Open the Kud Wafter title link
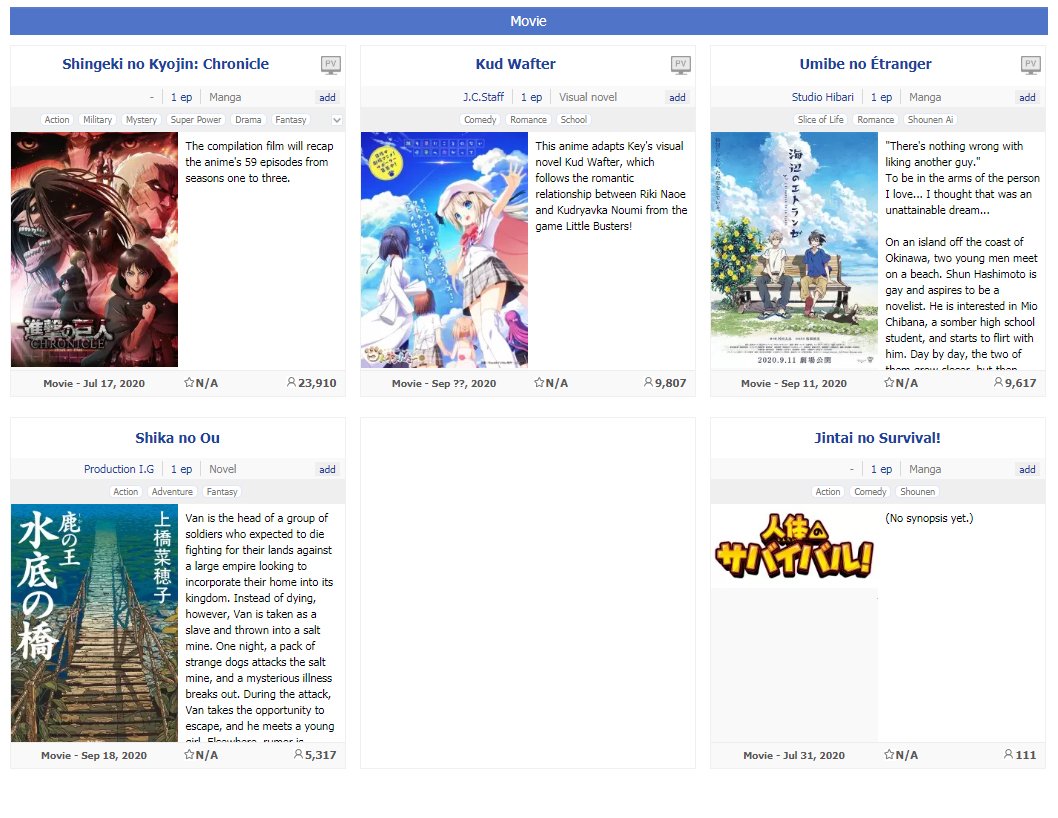Screen dimensions: 1058x818 pos(516,64)
